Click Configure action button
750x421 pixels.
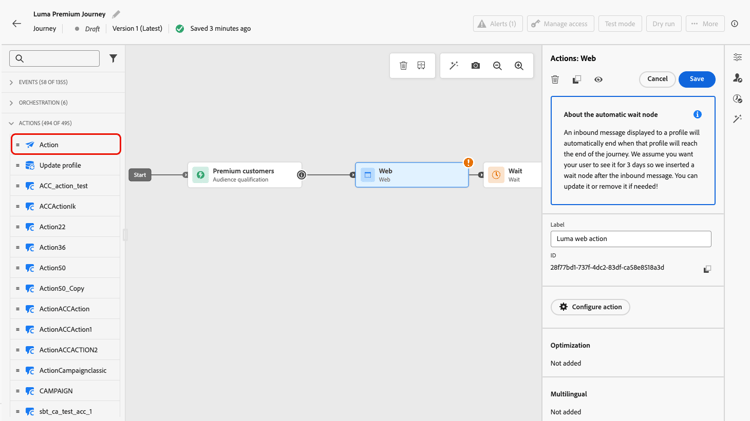point(590,307)
